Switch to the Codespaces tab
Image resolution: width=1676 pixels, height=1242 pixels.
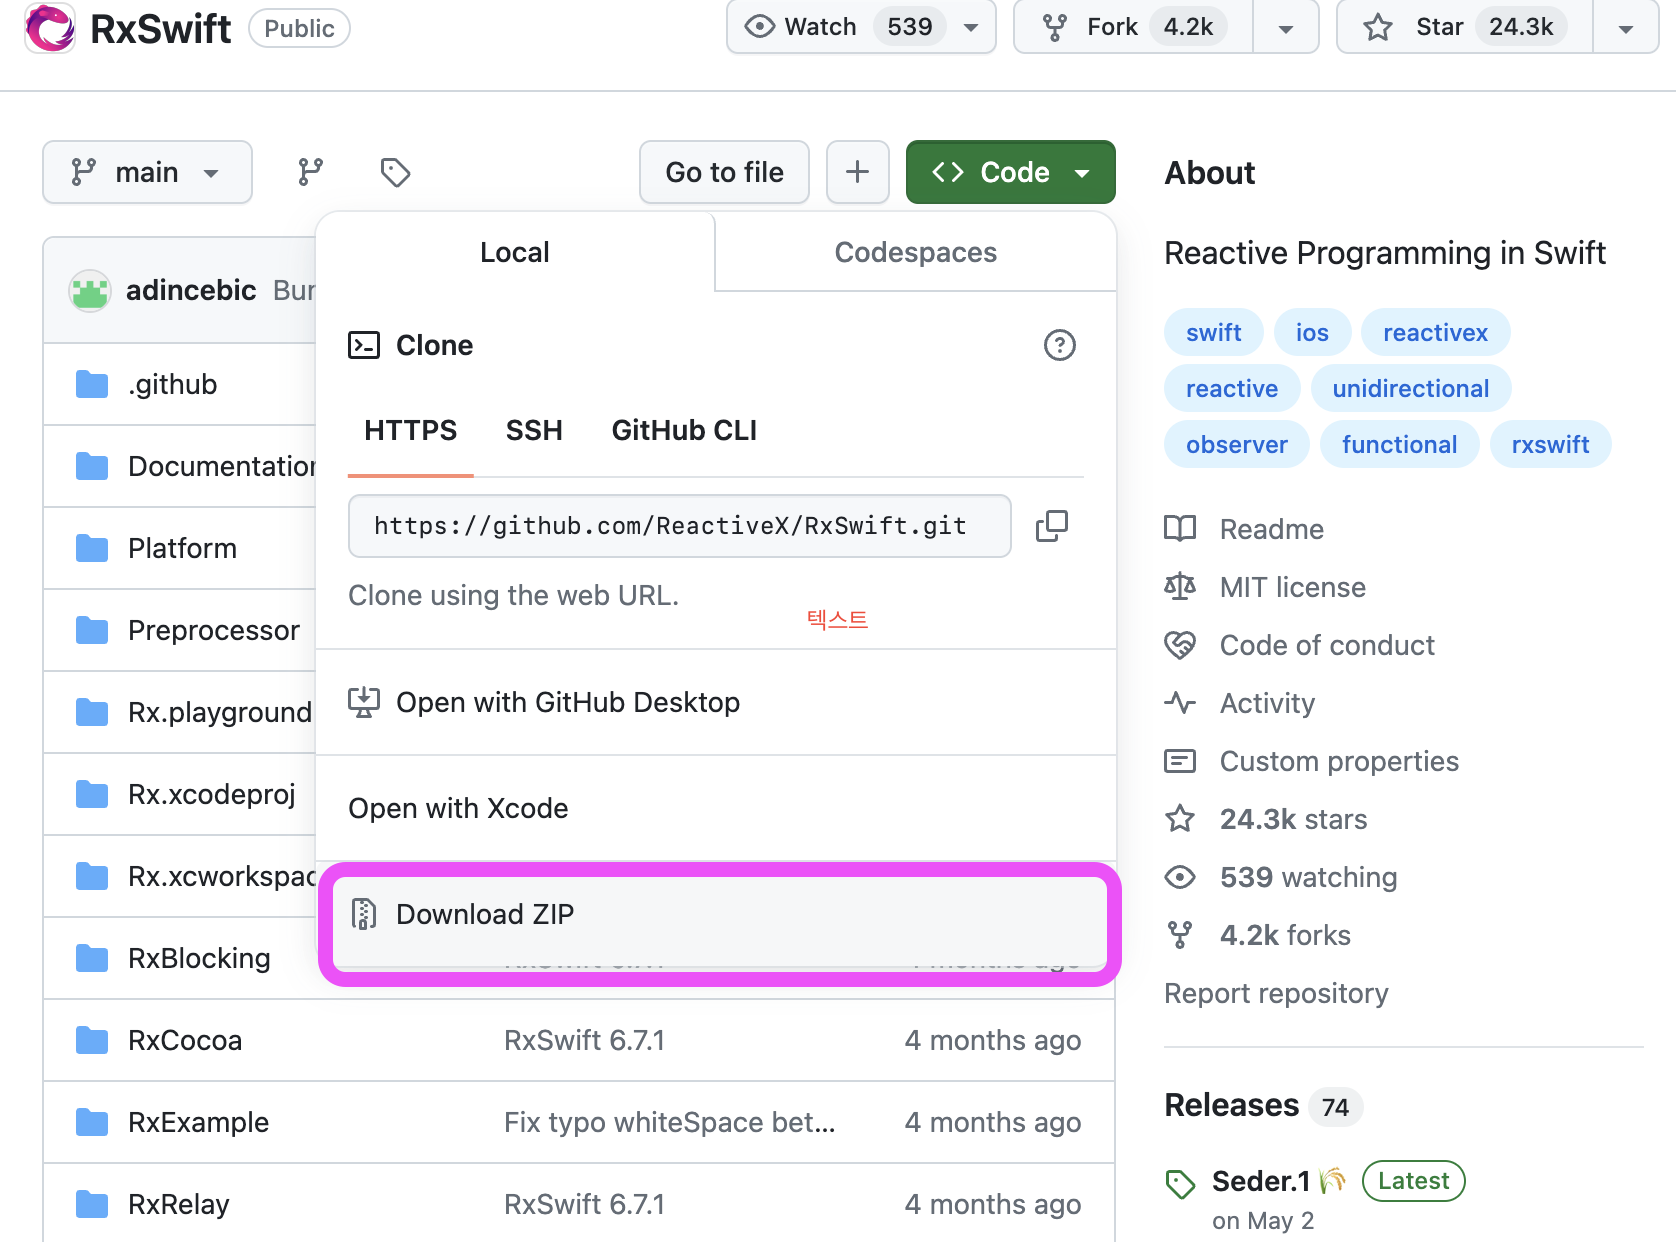click(916, 252)
